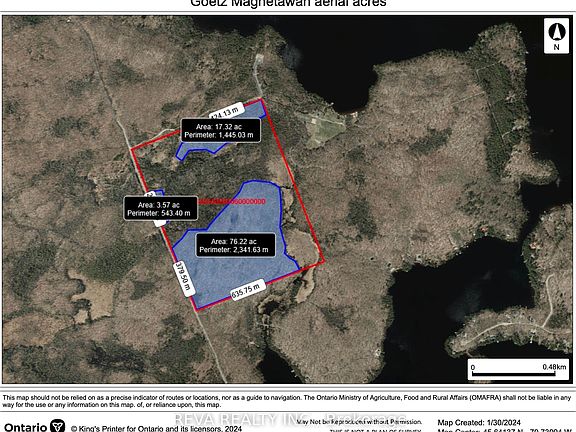Click the 0.48km scale bar

click(x=518, y=370)
